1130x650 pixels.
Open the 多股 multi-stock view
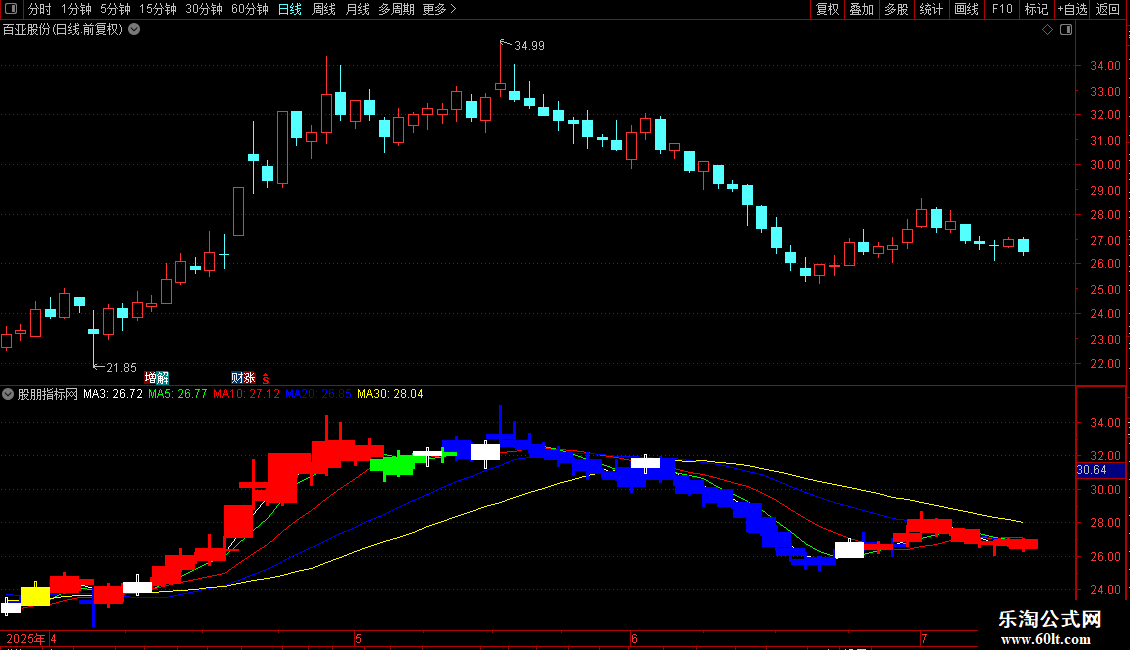(897, 9)
